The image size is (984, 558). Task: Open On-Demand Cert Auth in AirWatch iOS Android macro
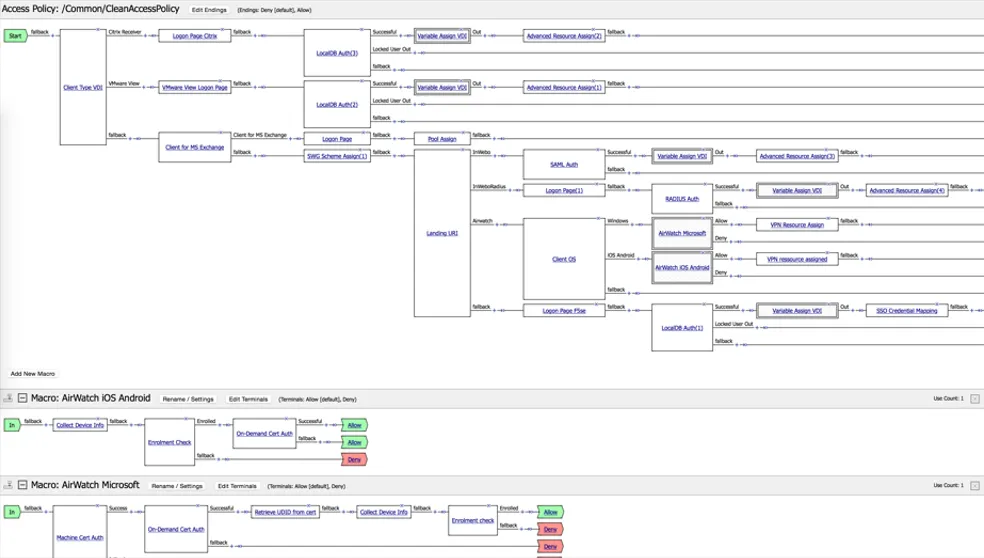(x=264, y=434)
